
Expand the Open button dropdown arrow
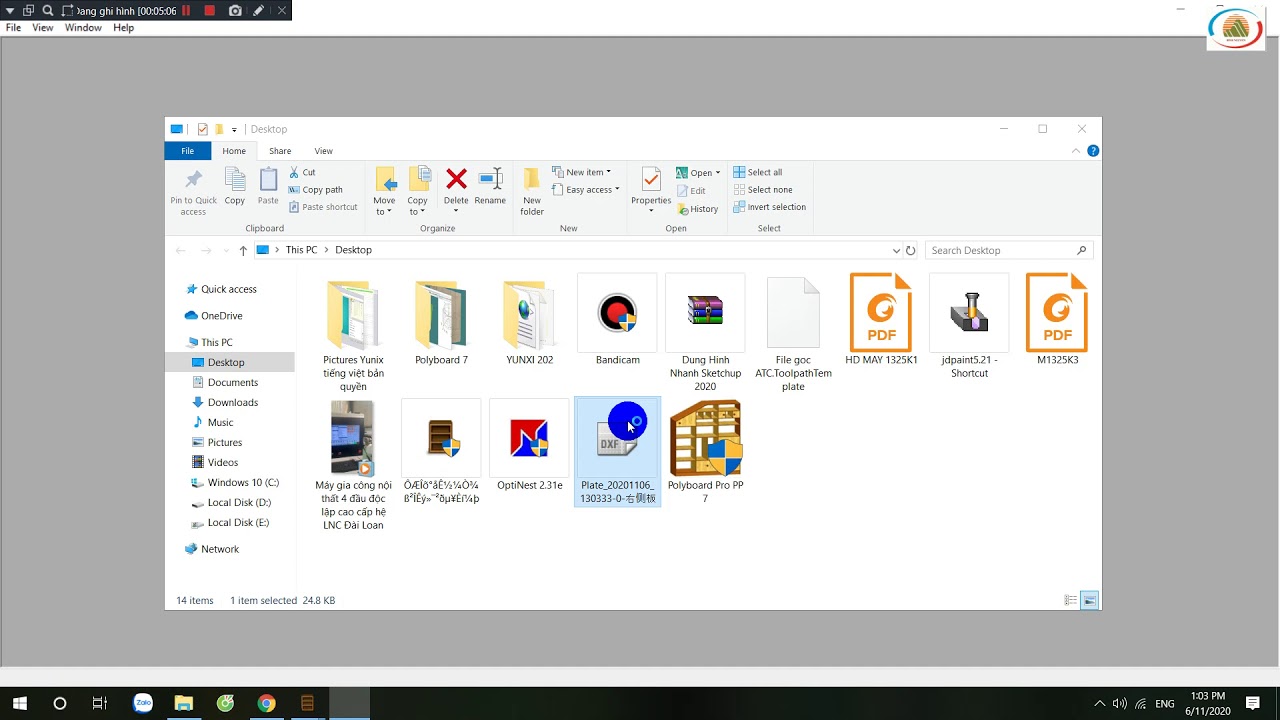tap(717, 173)
